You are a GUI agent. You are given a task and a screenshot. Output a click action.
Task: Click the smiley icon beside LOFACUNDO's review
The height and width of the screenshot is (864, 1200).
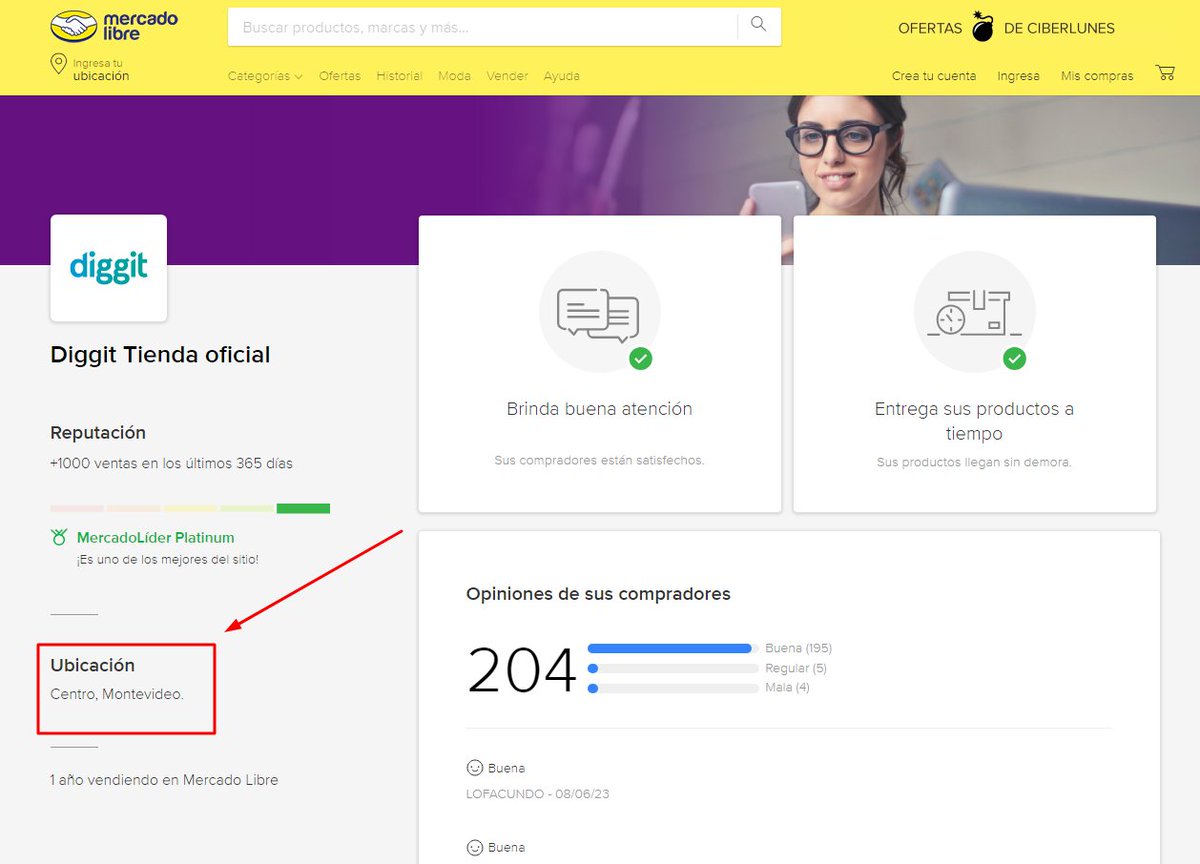pyautogui.click(x=475, y=768)
